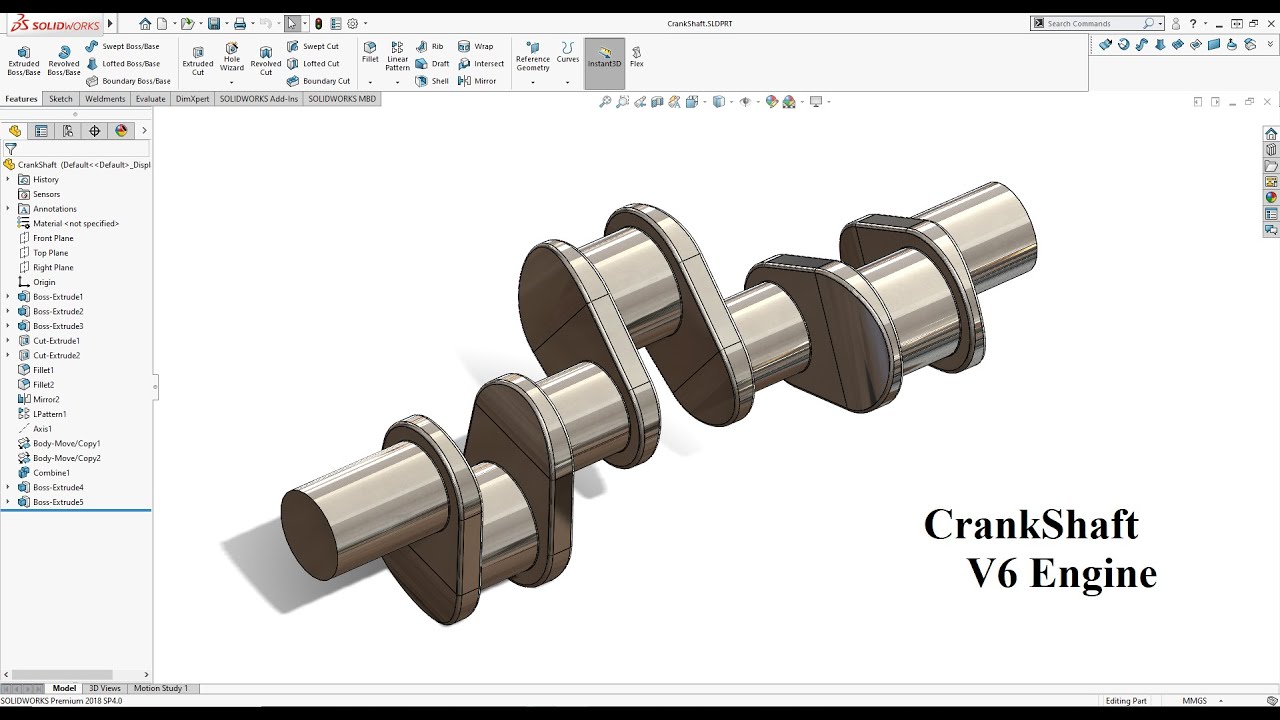Image resolution: width=1280 pixels, height=720 pixels.
Task: Select the Swept Cut tool
Action: click(313, 46)
